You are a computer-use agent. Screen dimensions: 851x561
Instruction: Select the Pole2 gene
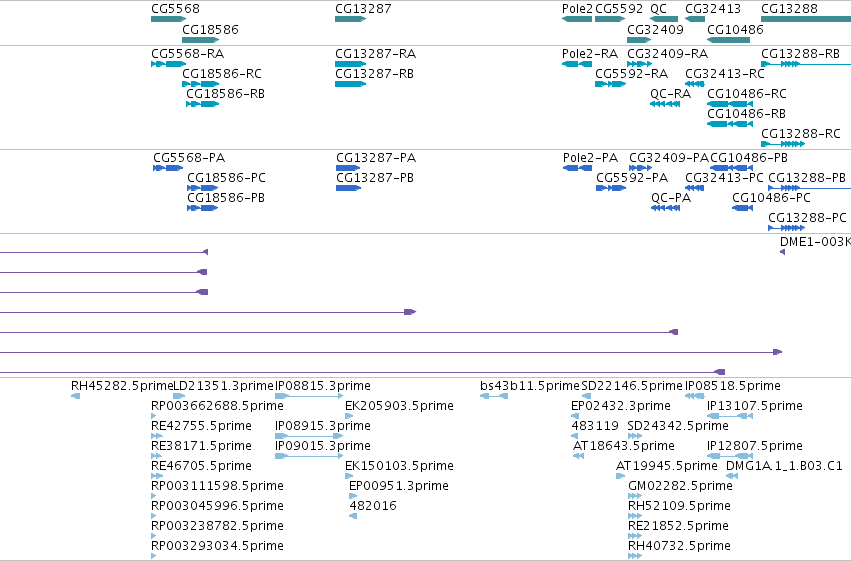(x=577, y=19)
